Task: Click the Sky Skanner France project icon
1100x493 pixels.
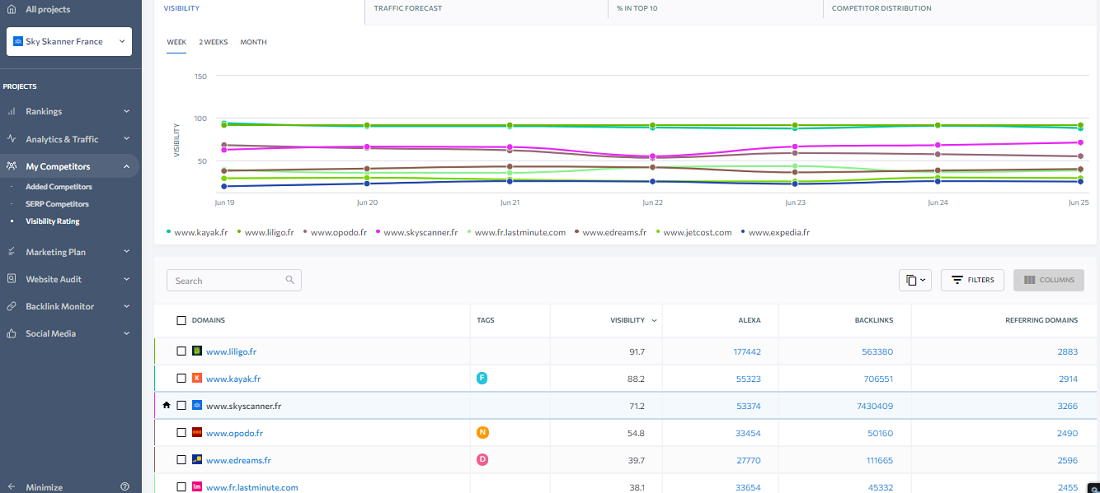Action: pos(18,42)
